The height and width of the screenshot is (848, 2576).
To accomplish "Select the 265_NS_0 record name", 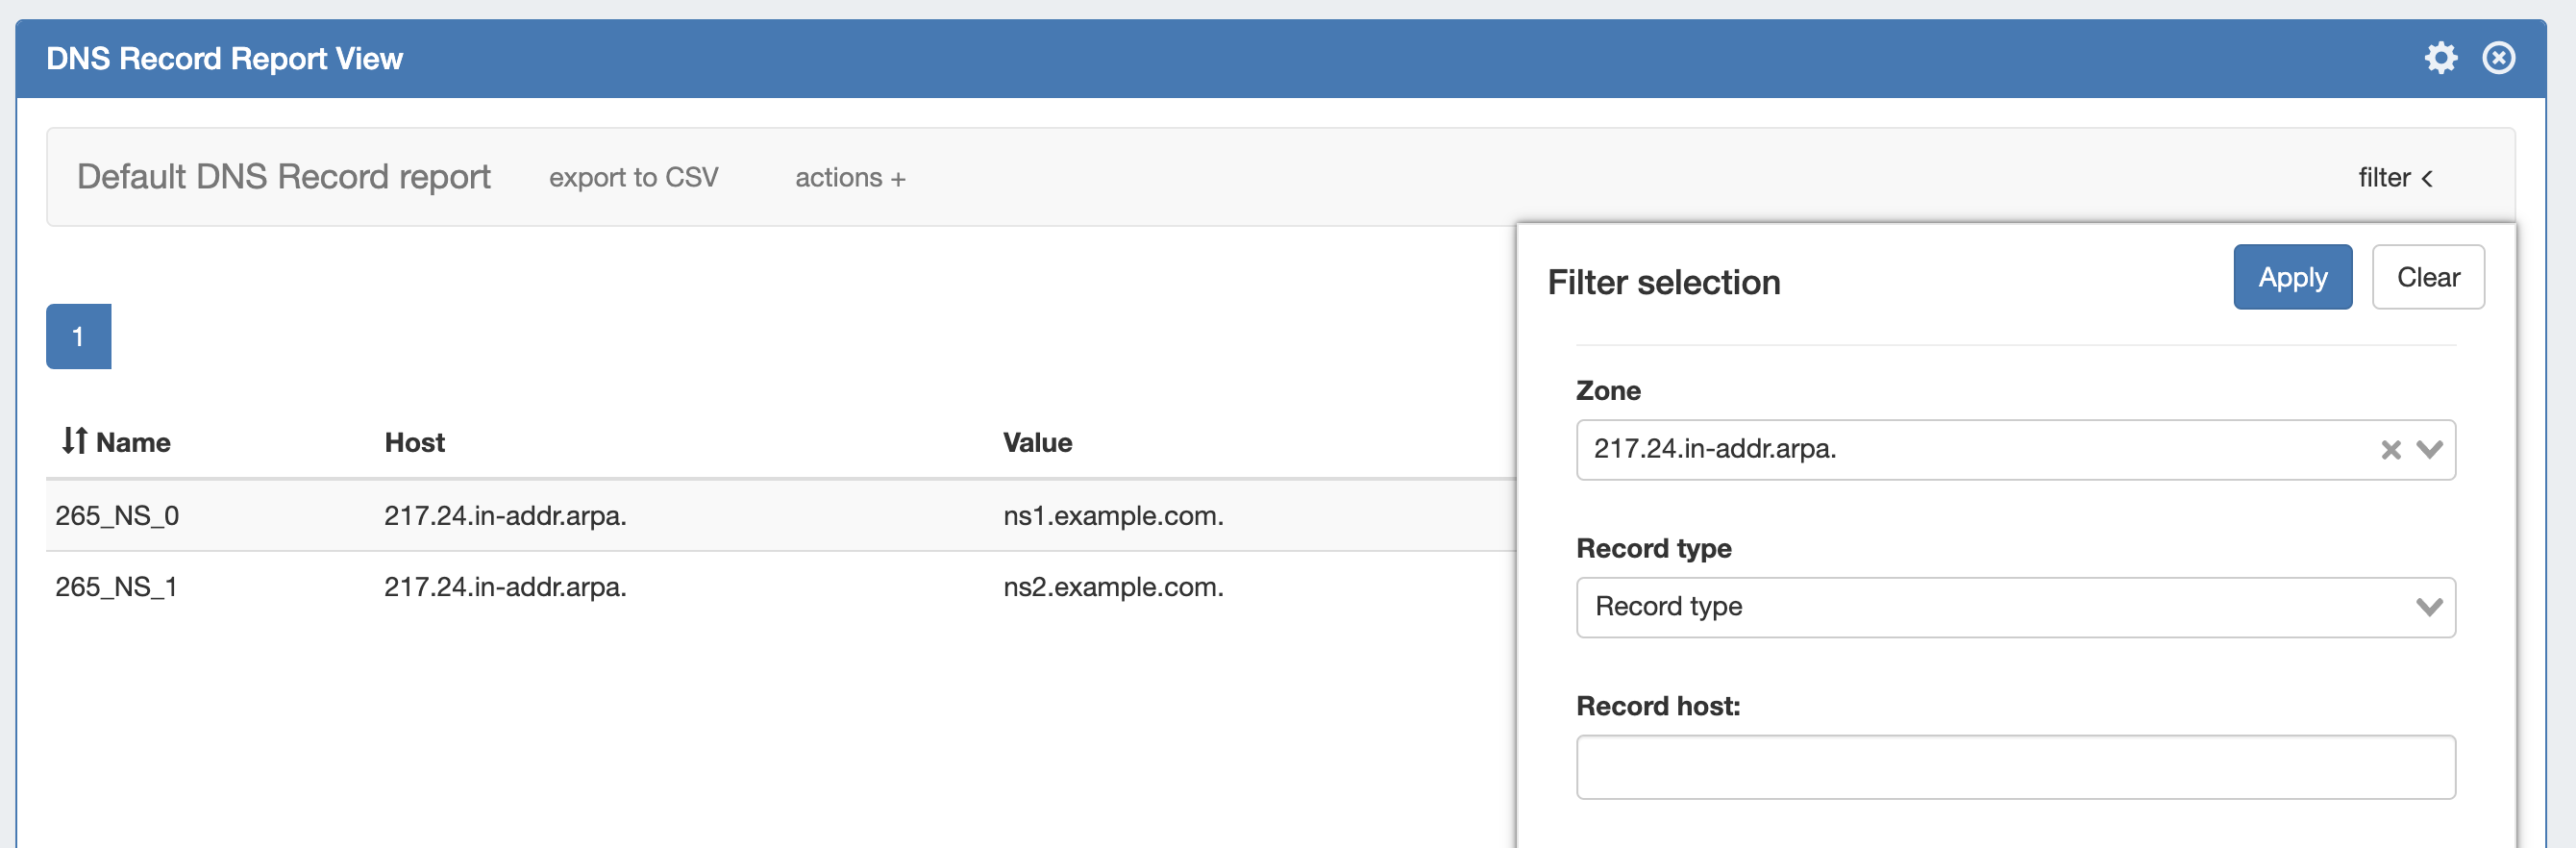I will [x=117, y=516].
